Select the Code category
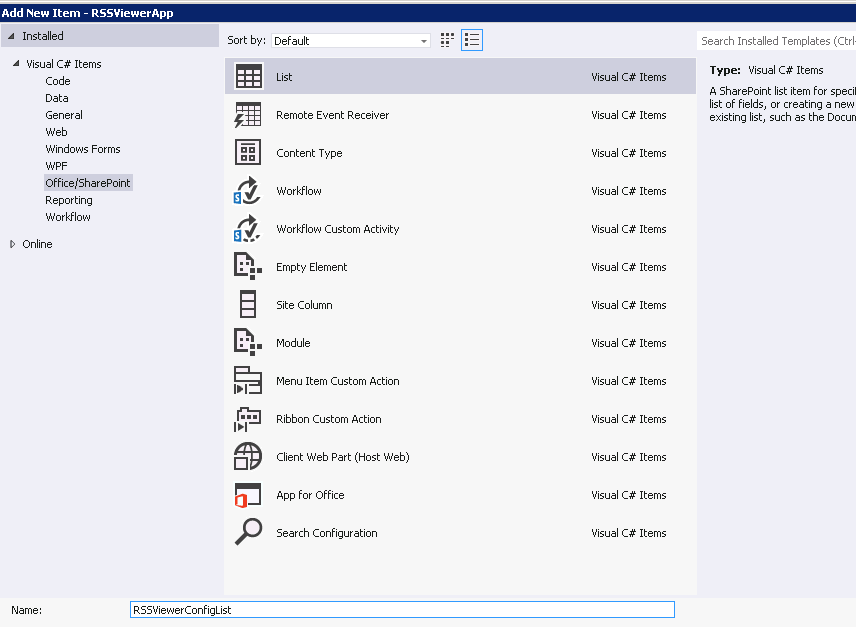The width and height of the screenshot is (856, 627). coord(58,81)
